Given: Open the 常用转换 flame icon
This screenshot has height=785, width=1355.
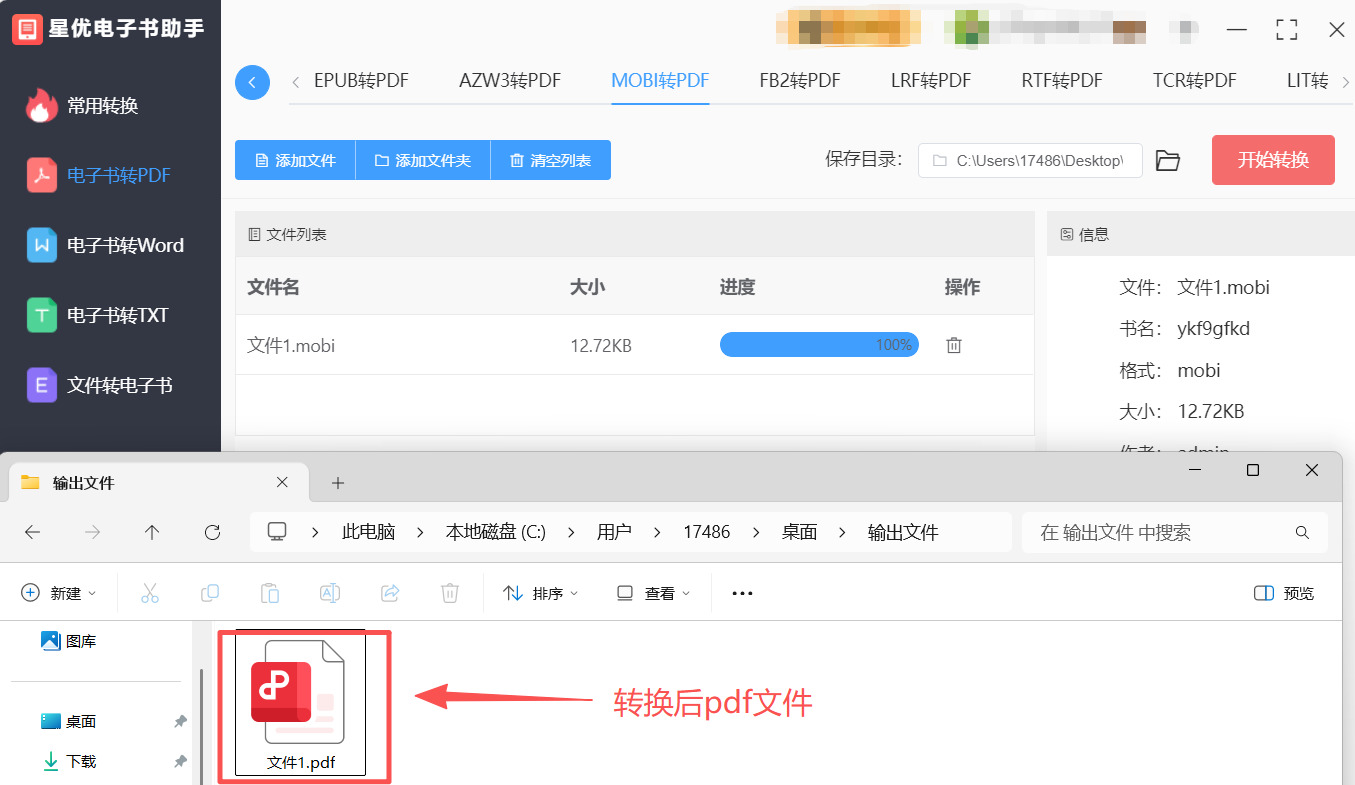Looking at the screenshot, I should tap(41, 105).
